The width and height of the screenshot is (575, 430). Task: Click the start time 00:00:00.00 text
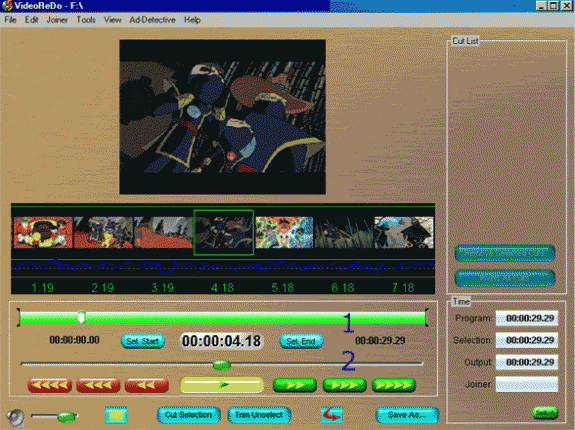tap(74, 340)
